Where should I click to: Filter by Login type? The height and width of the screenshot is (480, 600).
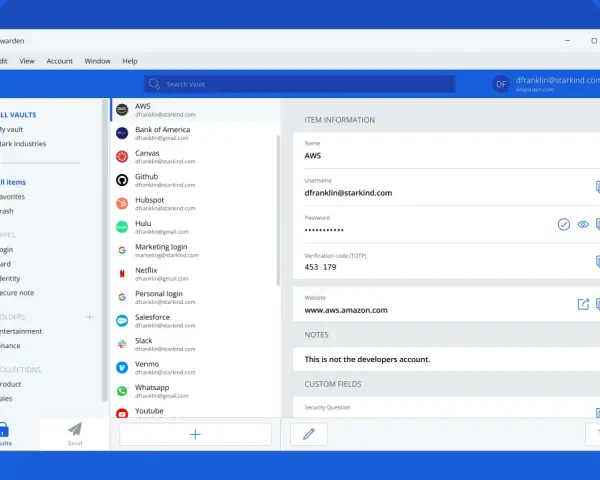click(7, 250)
